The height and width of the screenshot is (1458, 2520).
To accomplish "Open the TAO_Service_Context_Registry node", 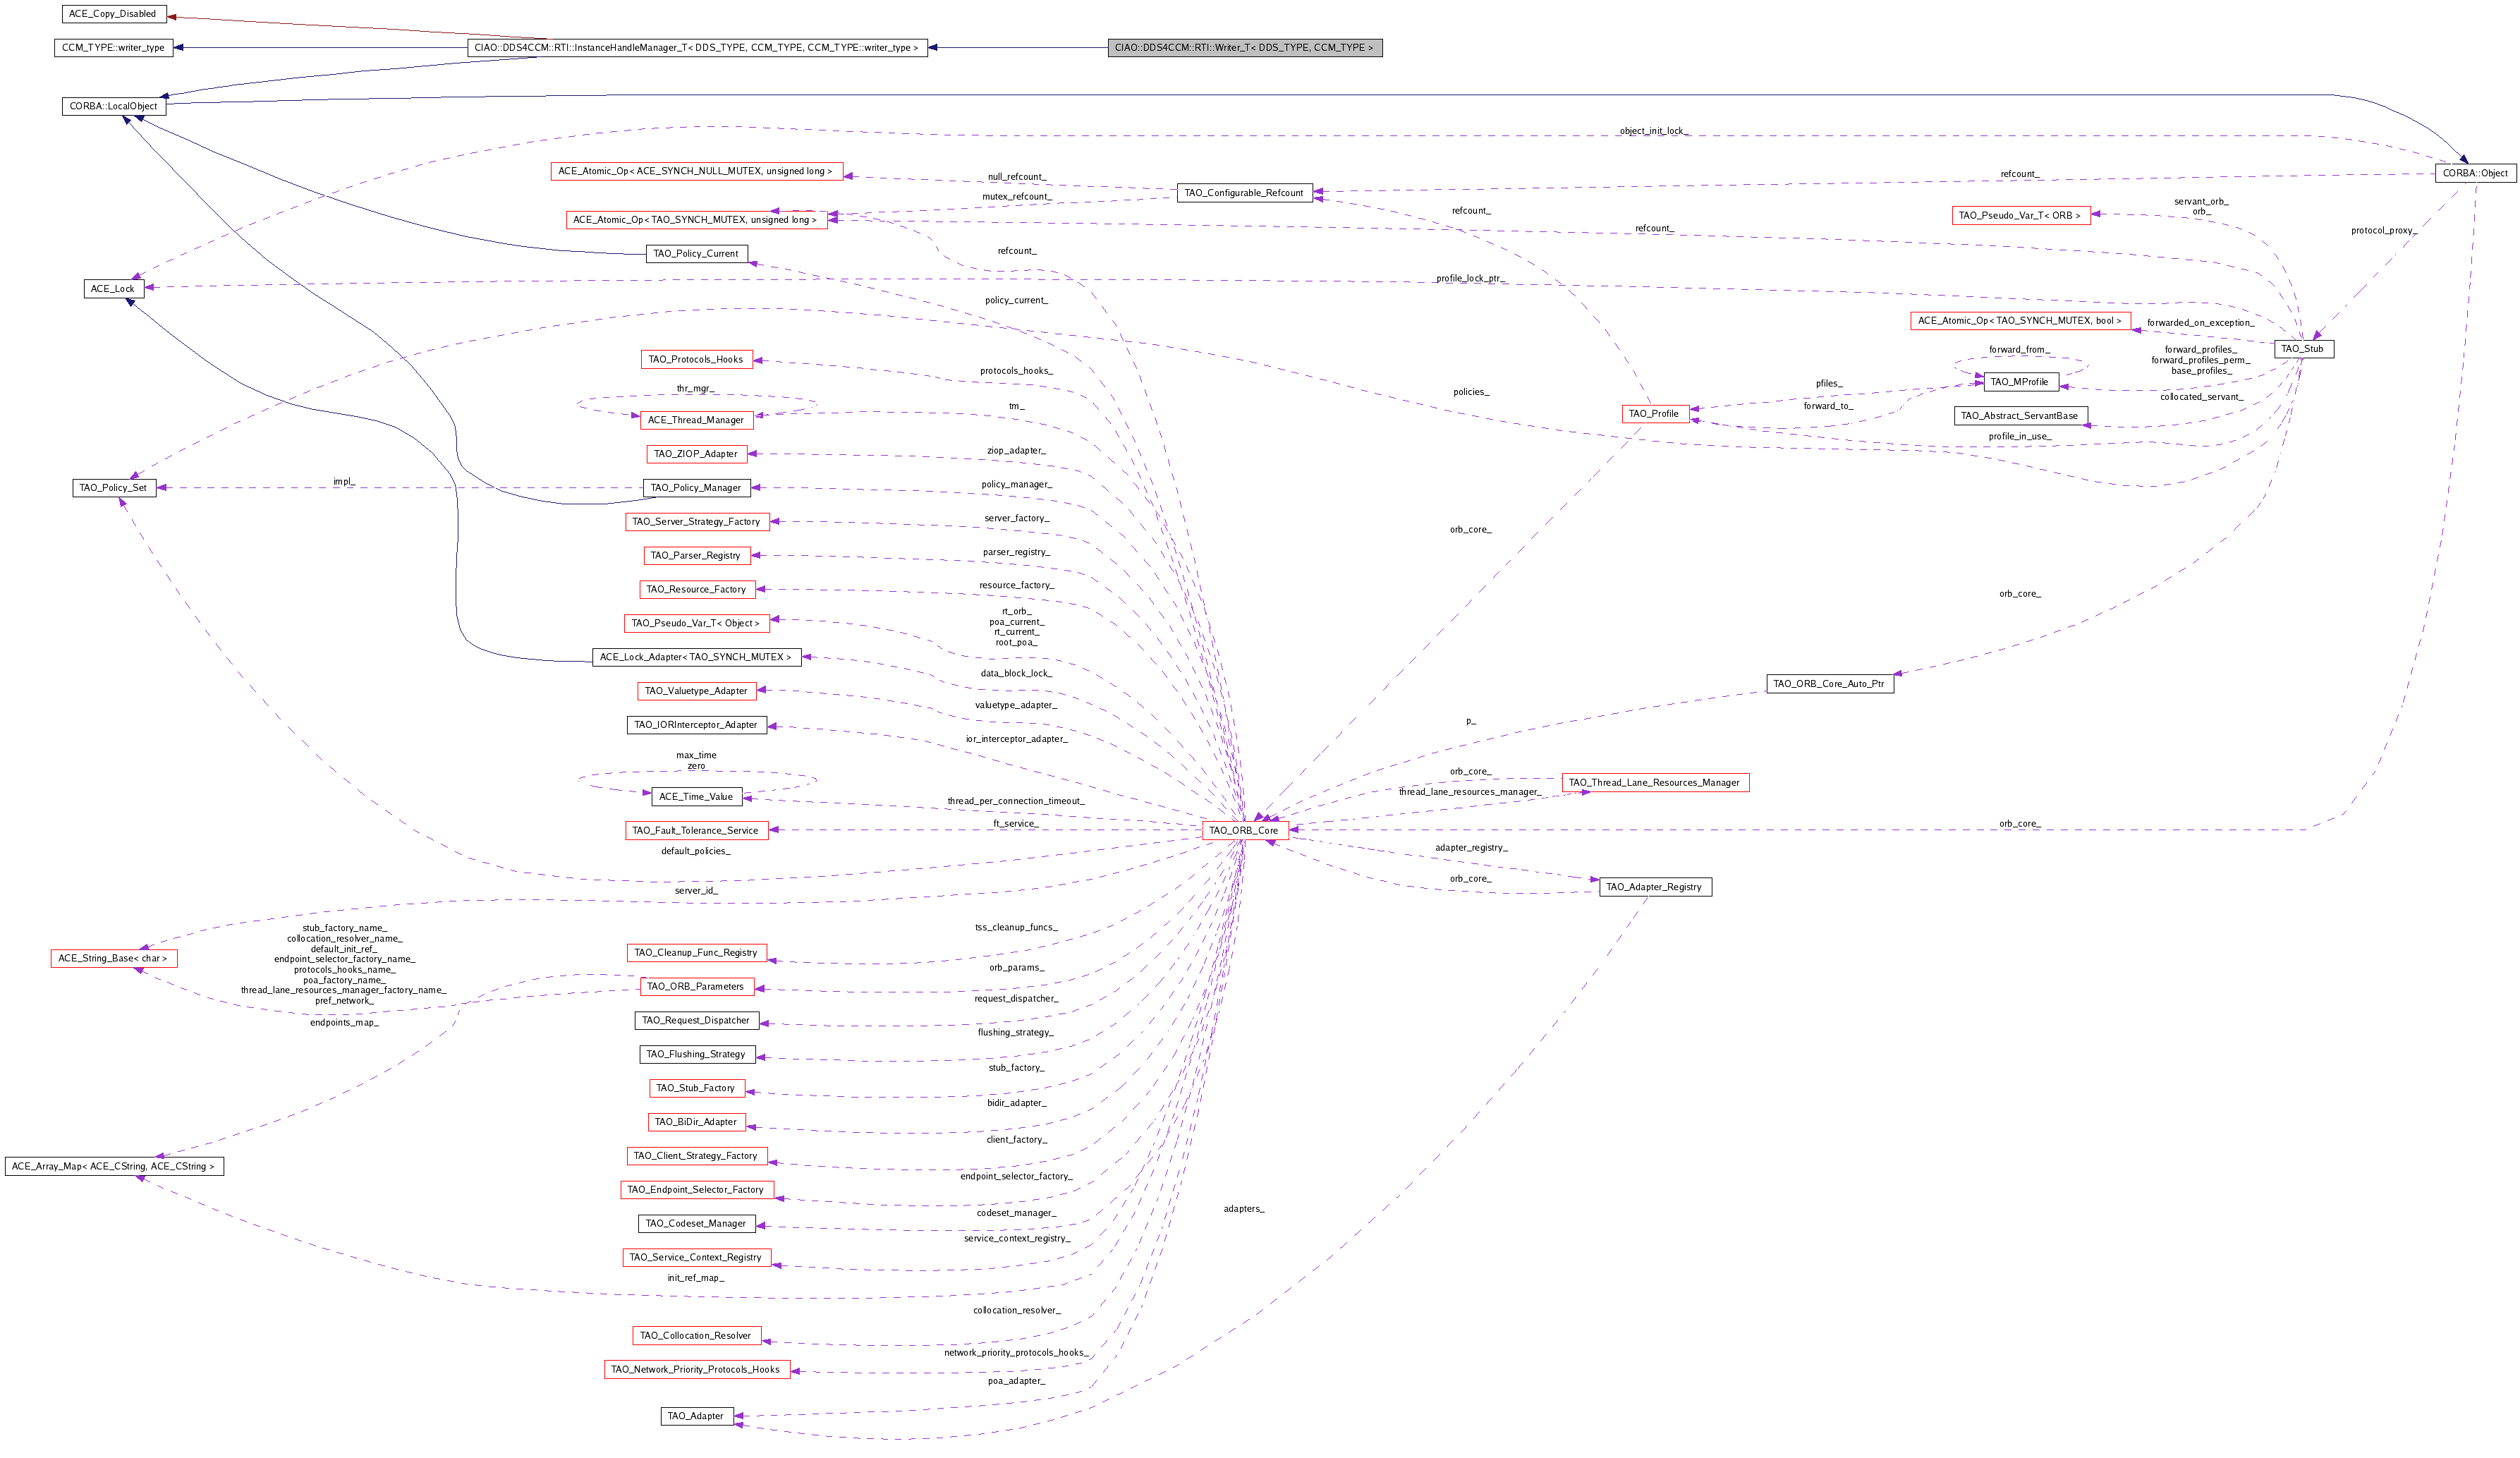I will (x=696, y=1258).
